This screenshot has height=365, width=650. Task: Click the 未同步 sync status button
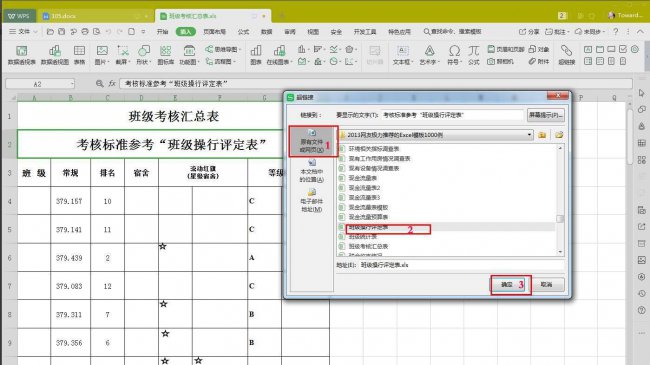coord(590,32)
